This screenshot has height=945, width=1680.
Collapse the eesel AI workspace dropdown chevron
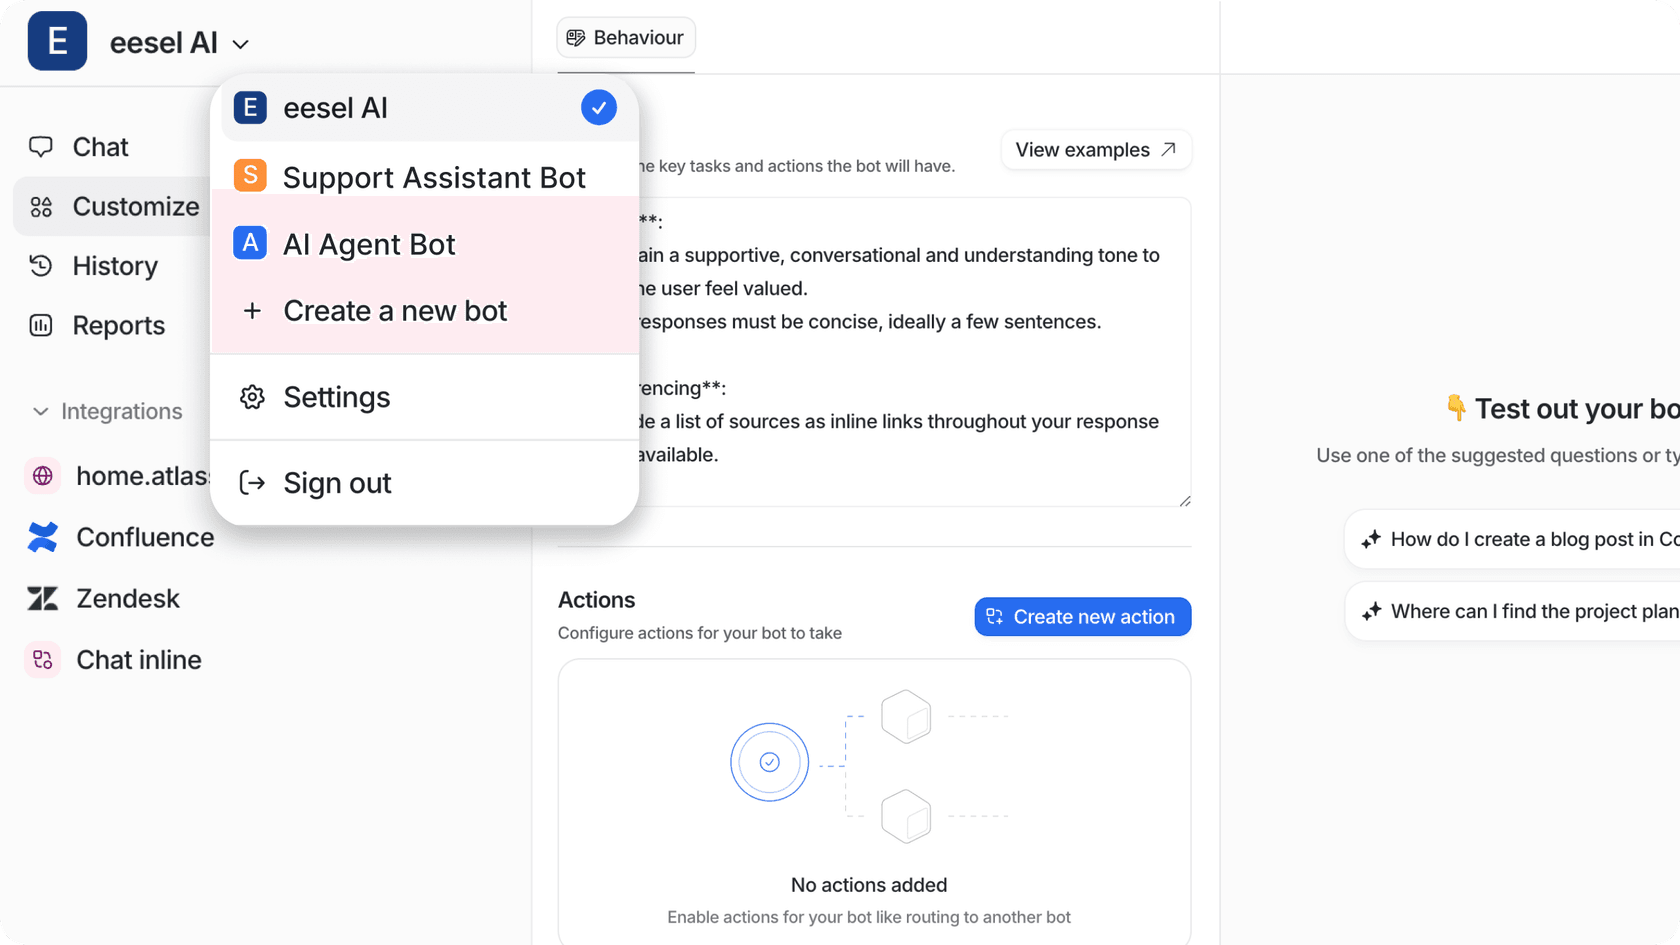240,45
